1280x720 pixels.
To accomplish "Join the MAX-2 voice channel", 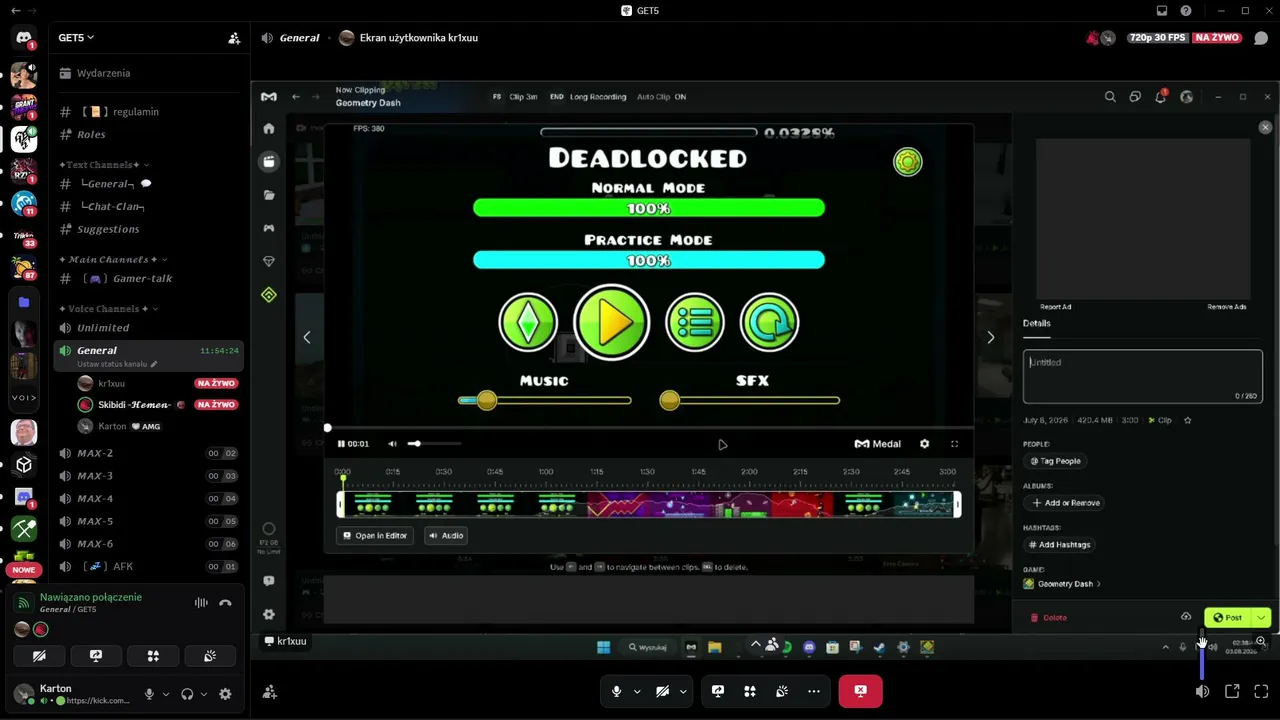I will click(150, 453).
